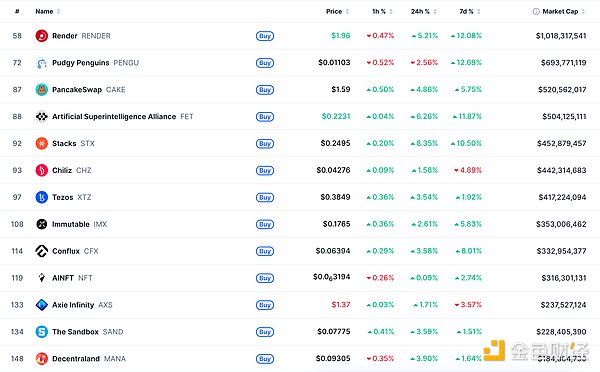
Task: Open the AINFT NFT page
Action: 72,278
